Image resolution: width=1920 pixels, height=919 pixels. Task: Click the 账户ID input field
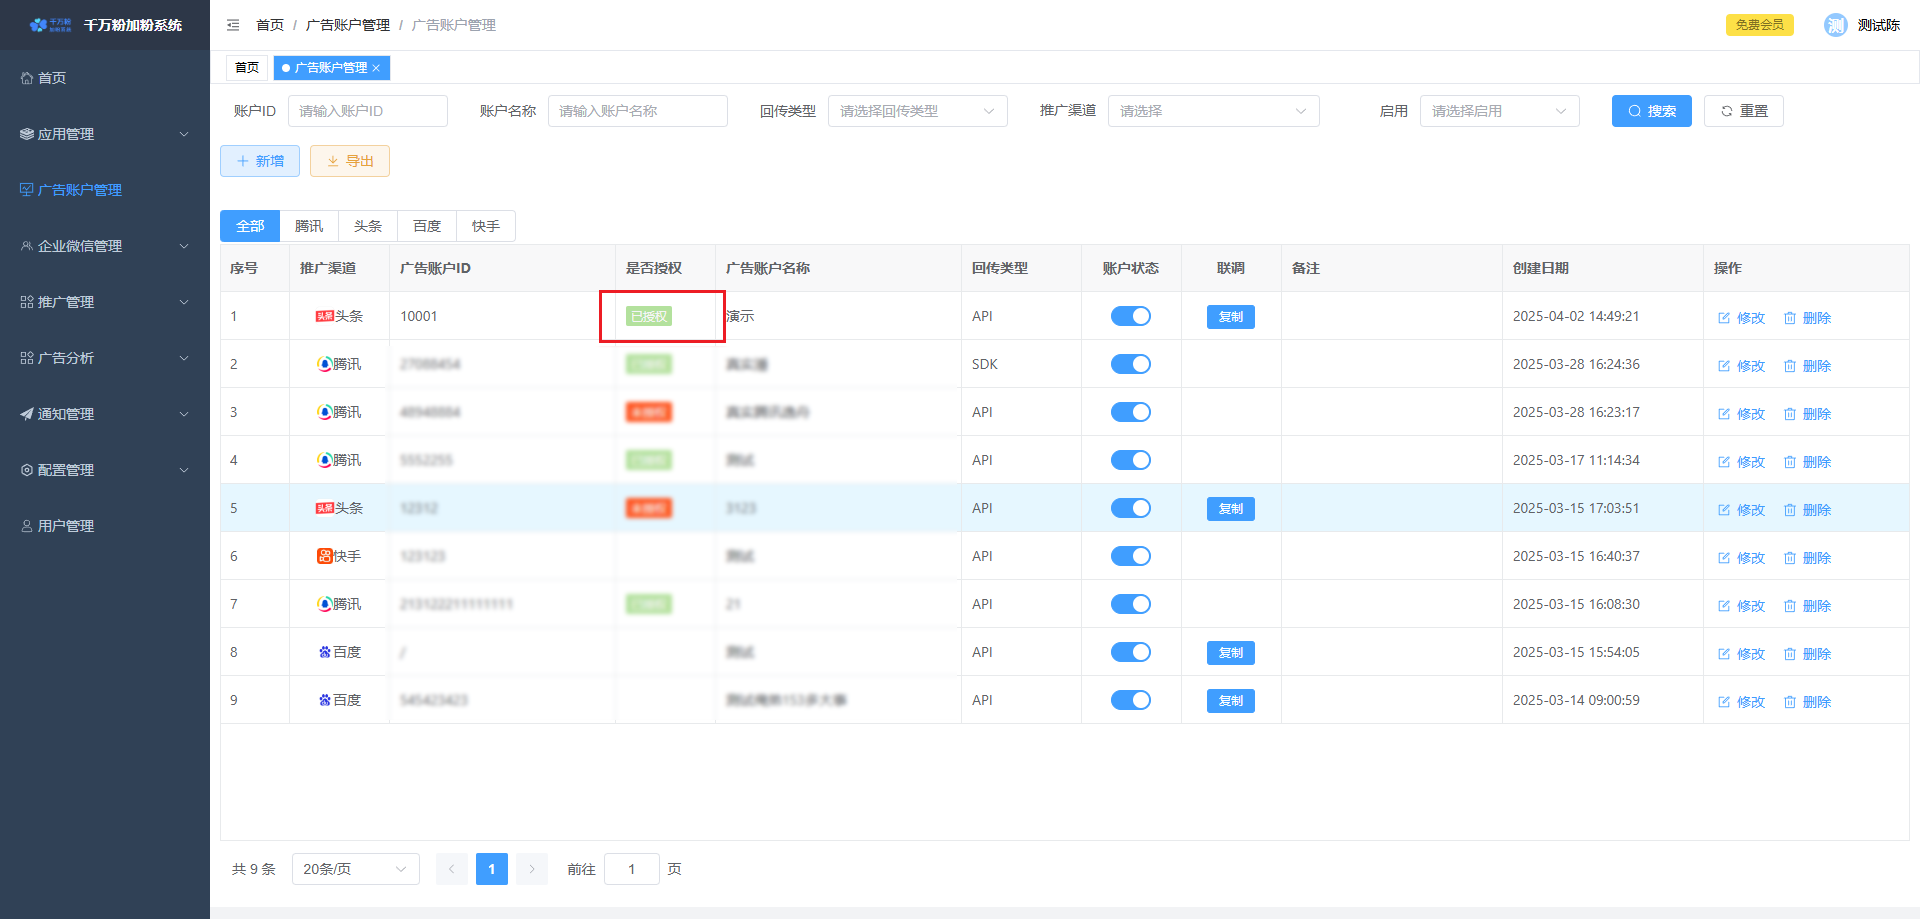pos(367,111)
